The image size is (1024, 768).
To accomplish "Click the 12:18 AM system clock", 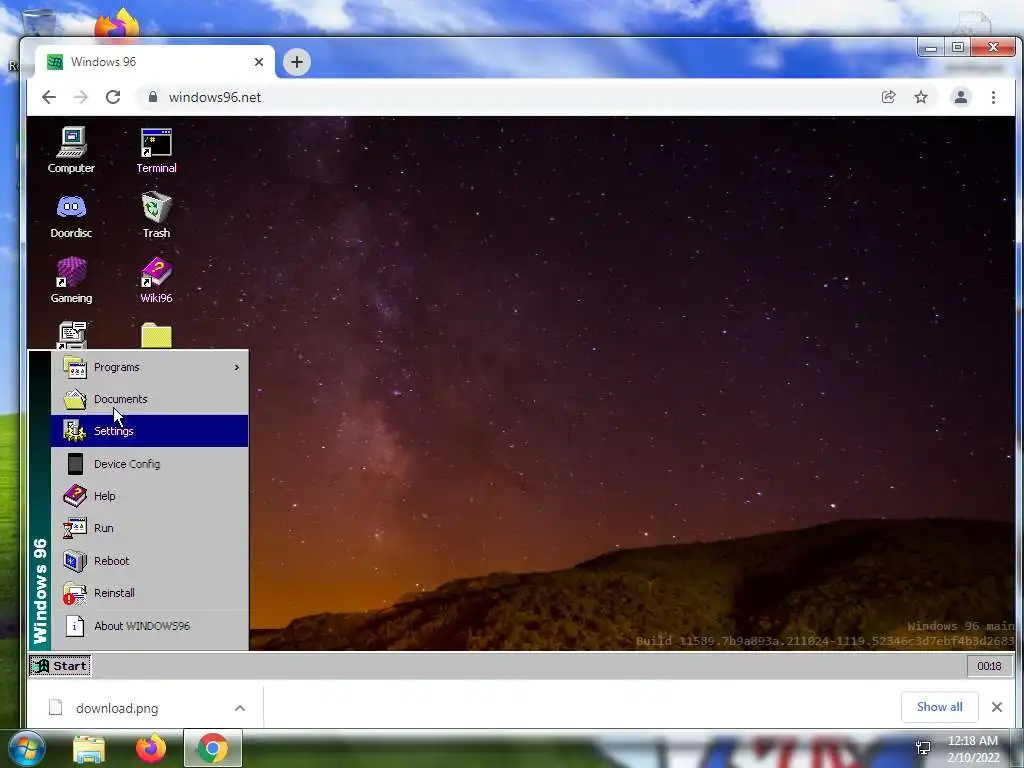I will click(973, 748).
